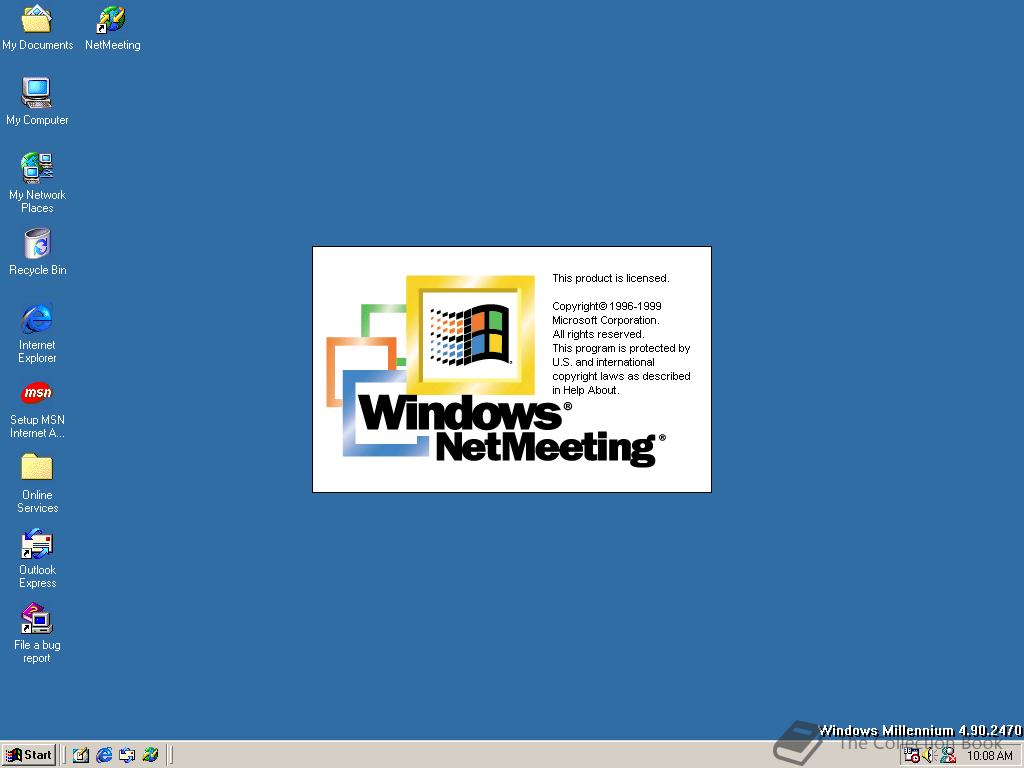Screen dimensions: 1024x768
Task: Open My Network Places on the desktop
Action: point(37,183)
